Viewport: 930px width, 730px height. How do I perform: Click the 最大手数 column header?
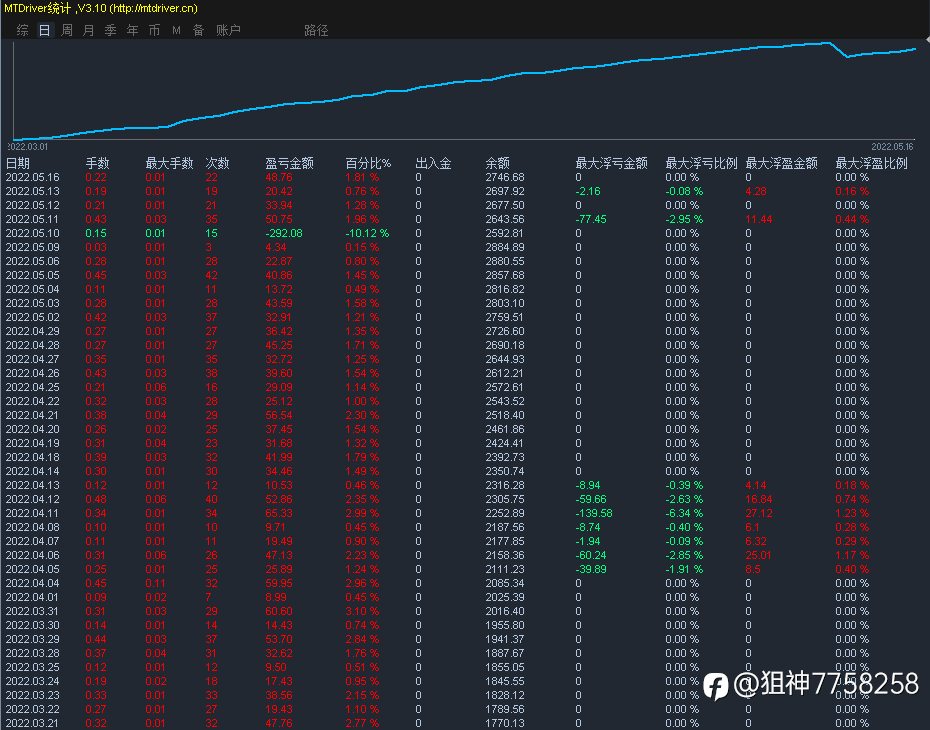point(170,163)
